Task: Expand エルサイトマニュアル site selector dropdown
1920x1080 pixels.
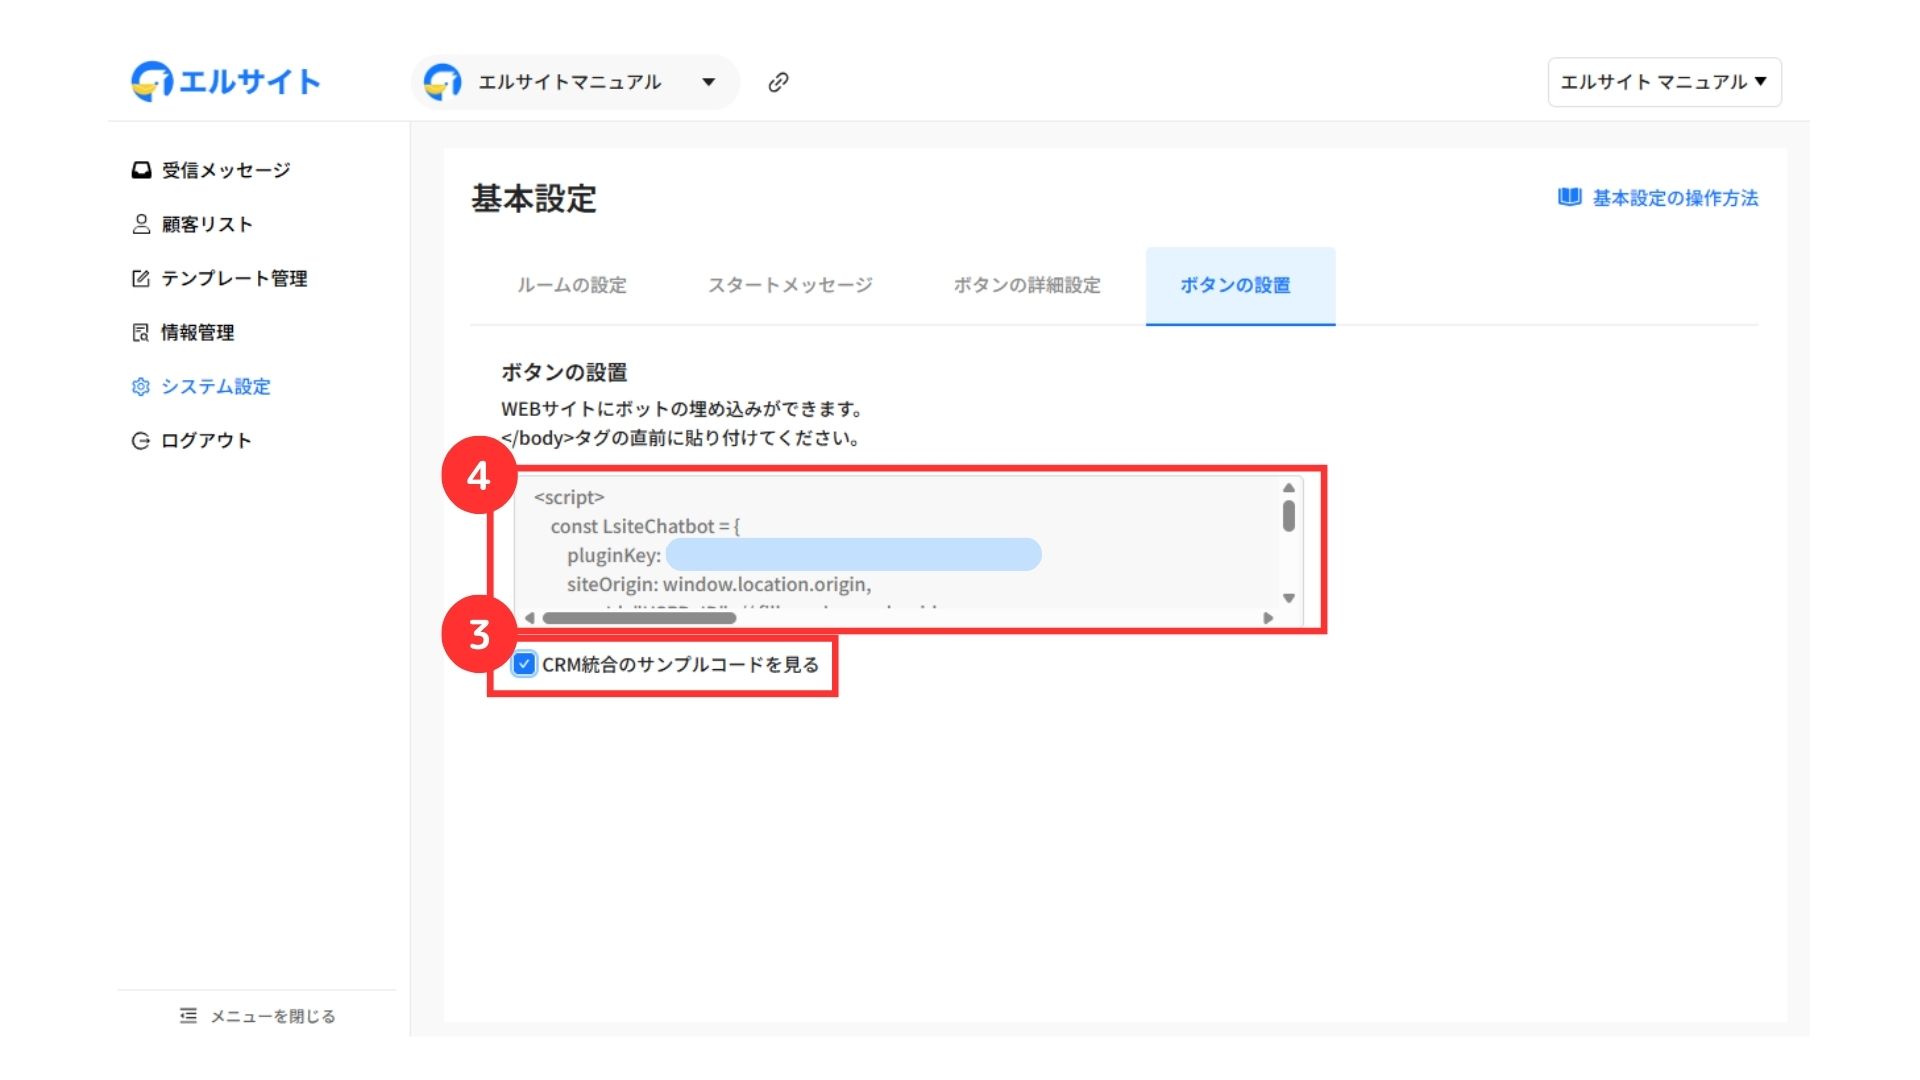Action: 708,82
